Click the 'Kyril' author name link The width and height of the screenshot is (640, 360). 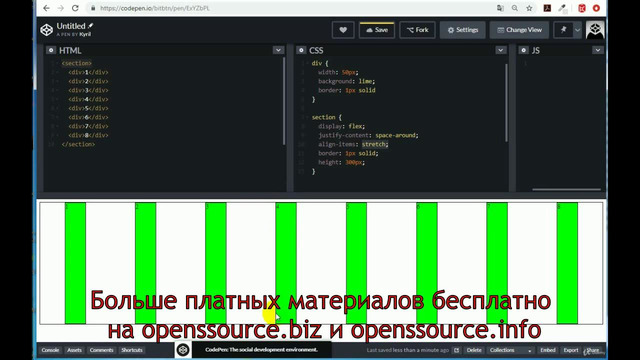pyautogui.click(x=85, y=34)
